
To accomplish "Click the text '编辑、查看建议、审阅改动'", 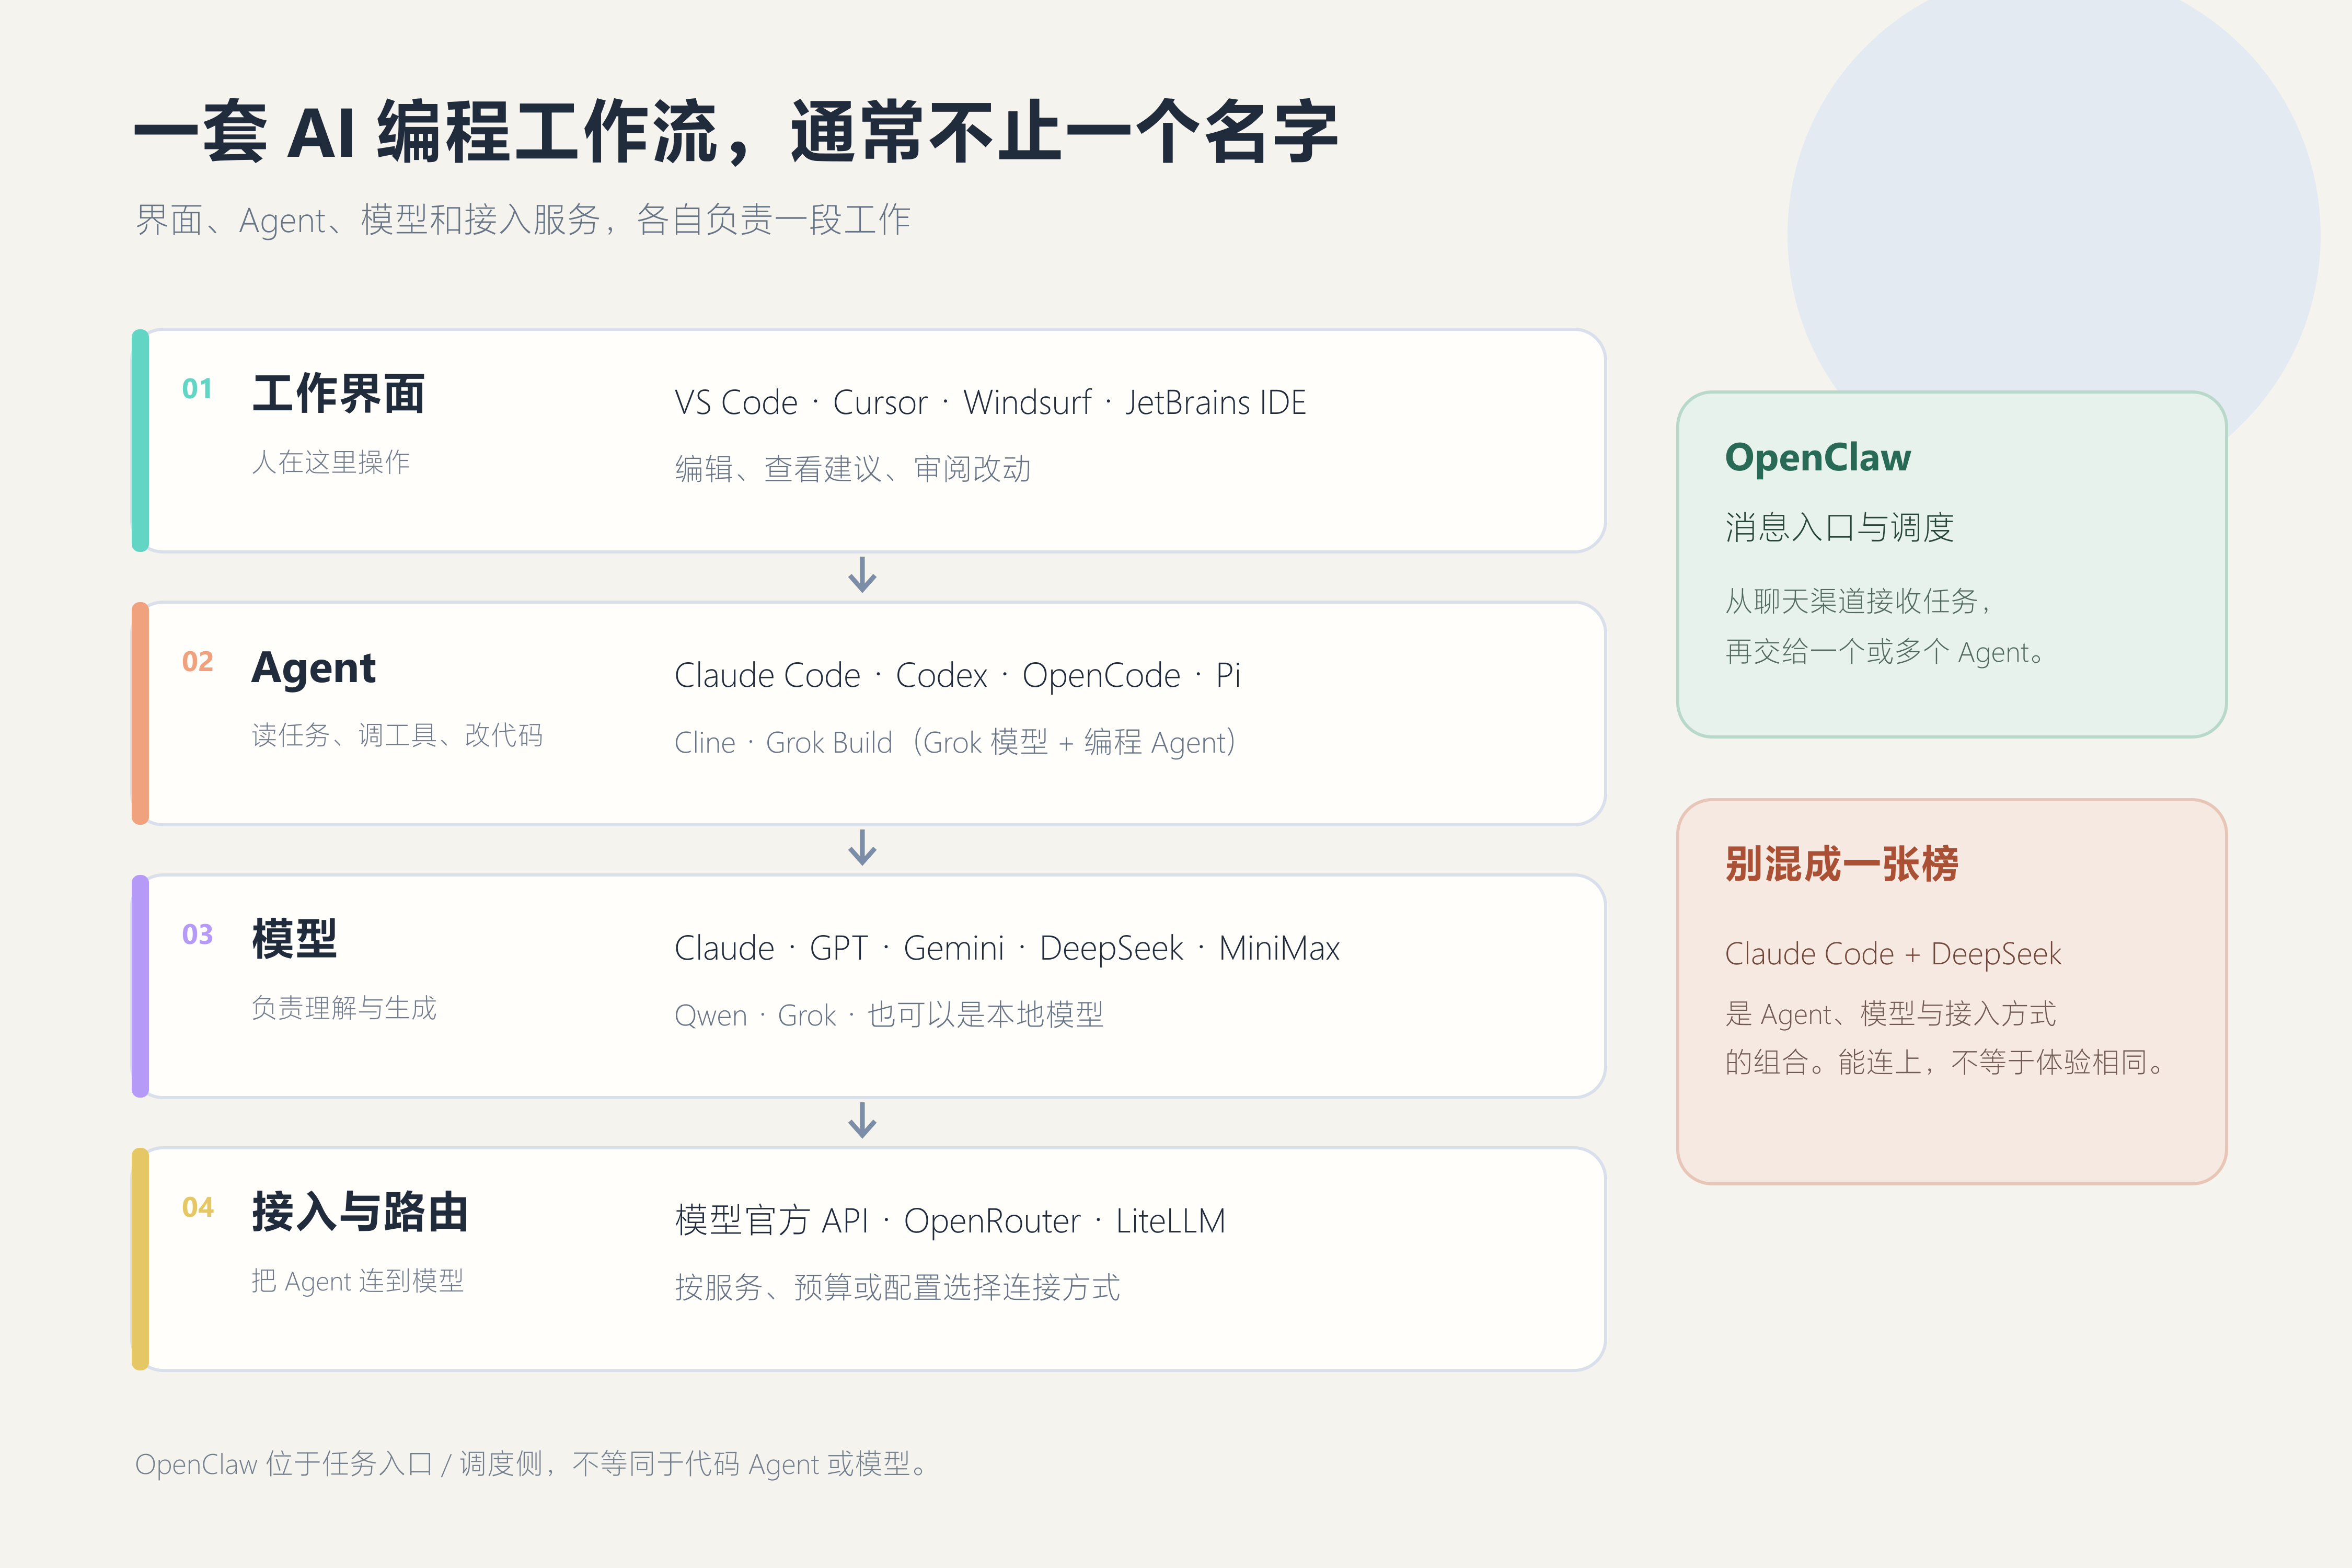I will point(853,469).
